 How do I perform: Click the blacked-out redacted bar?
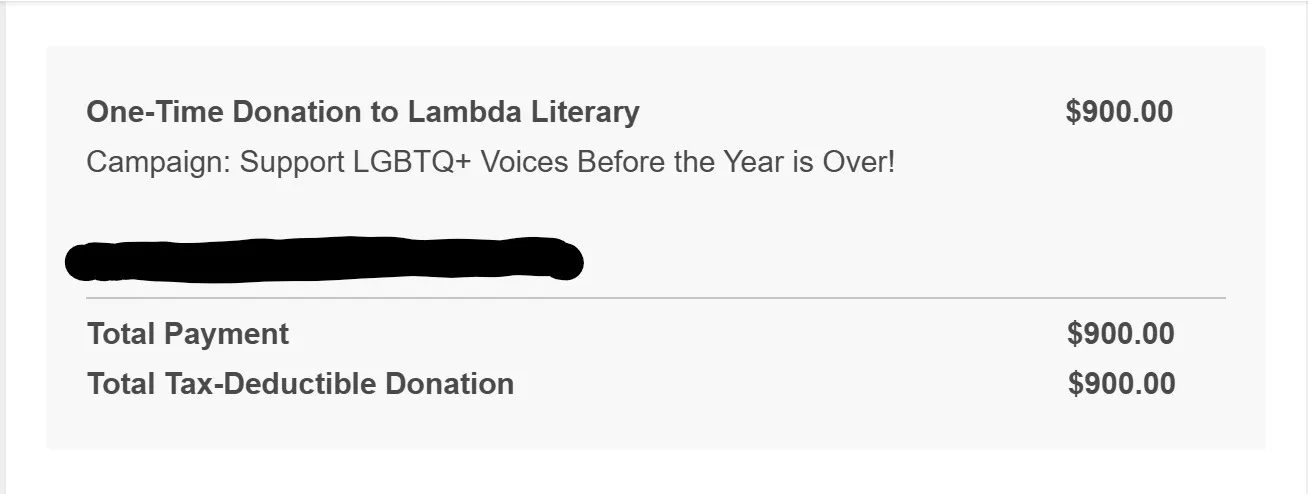coord(323,260)
